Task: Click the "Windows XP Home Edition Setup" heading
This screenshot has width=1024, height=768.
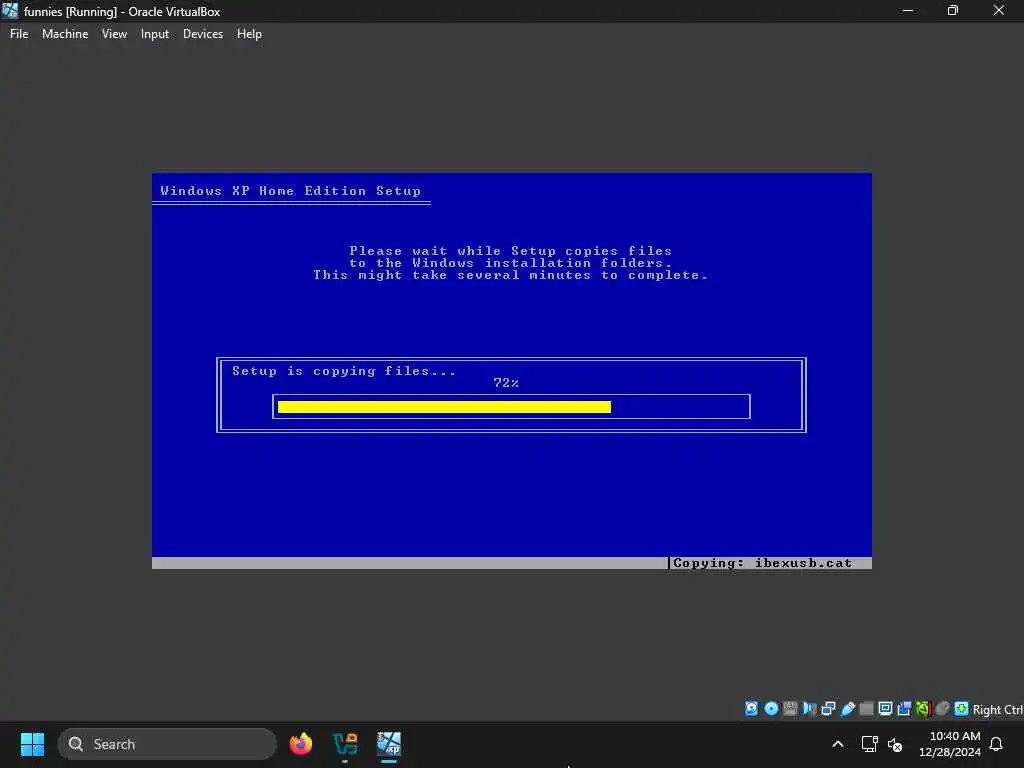Action: click(291, 191)
